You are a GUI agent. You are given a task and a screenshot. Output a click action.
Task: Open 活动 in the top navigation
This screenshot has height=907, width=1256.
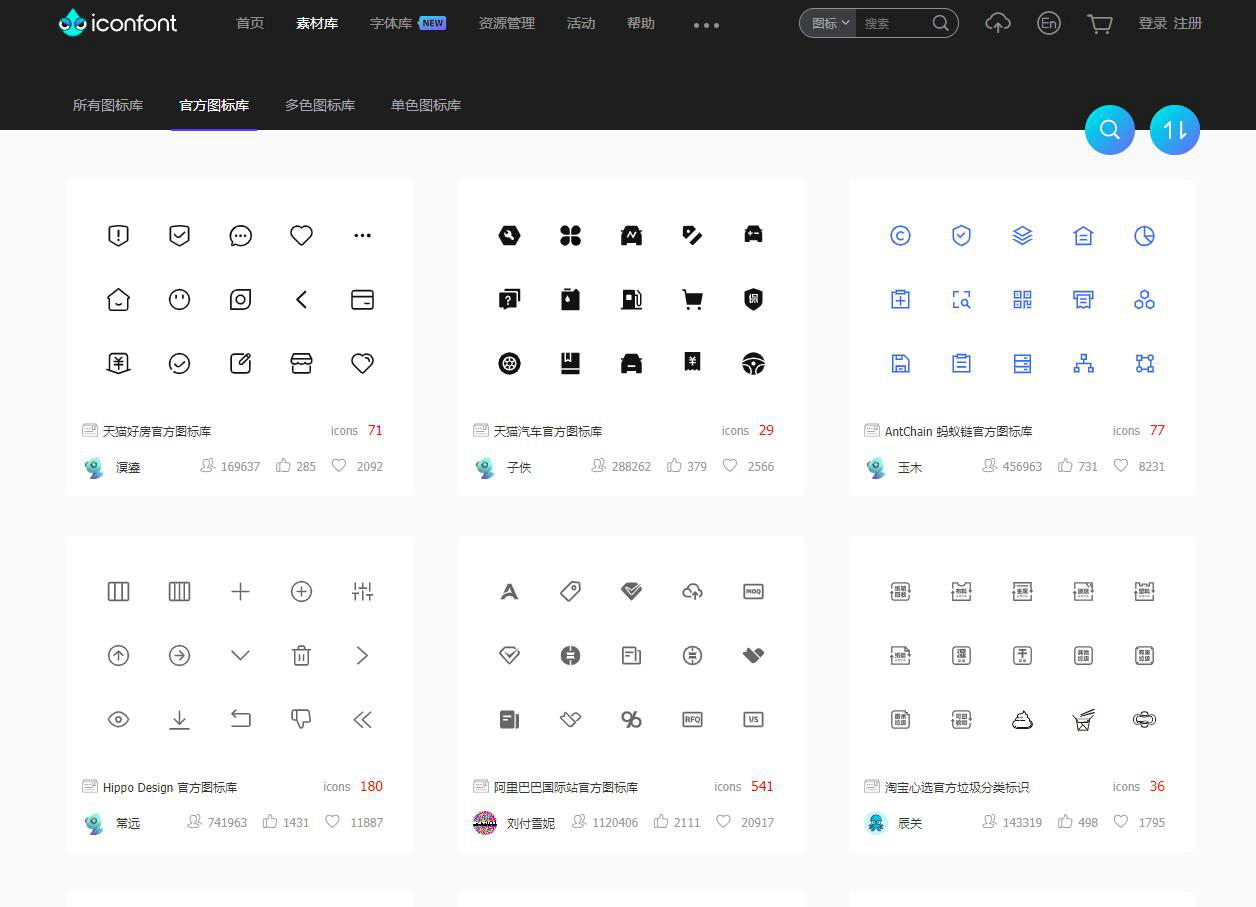pos(581,23)
